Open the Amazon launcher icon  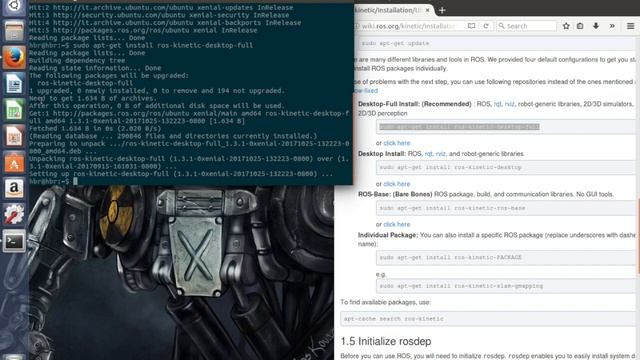coord(14,189)
